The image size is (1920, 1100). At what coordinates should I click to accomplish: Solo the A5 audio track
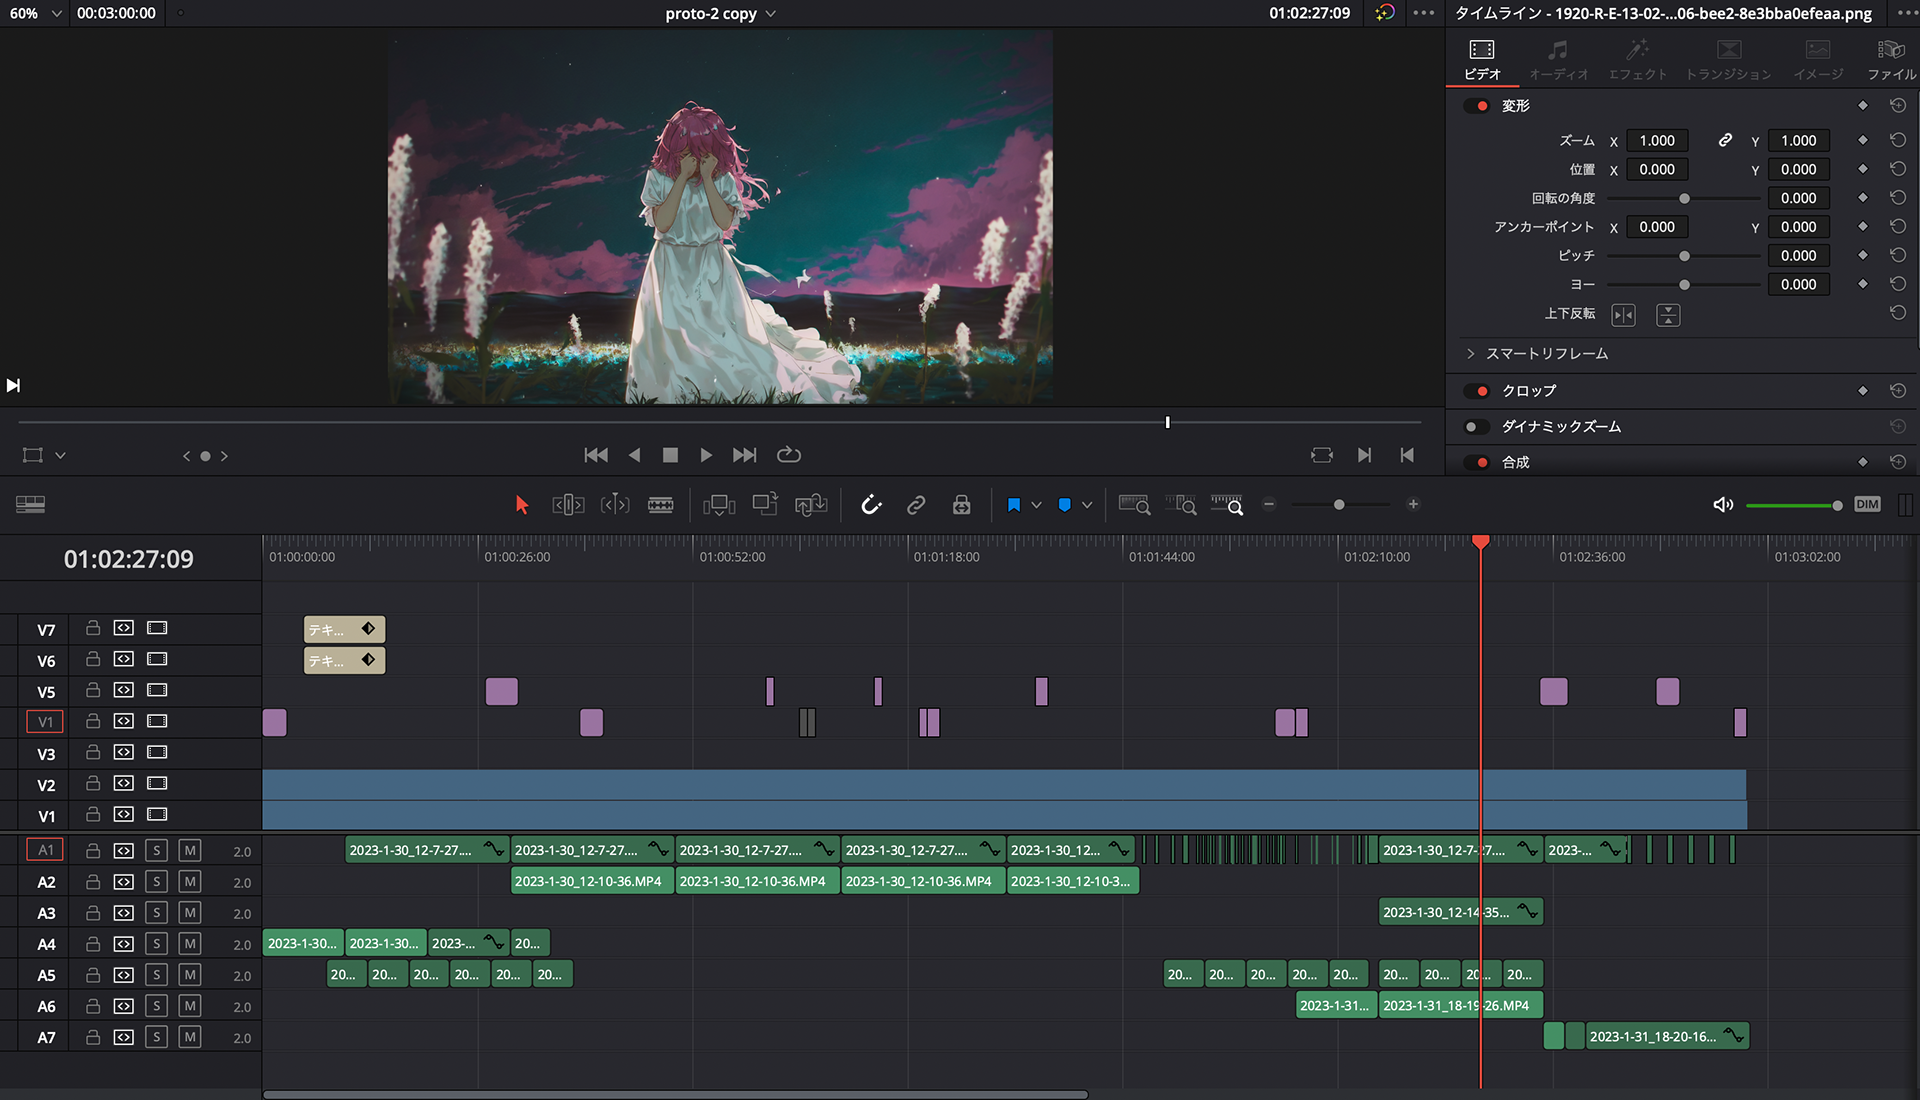(x=156, y=975)
